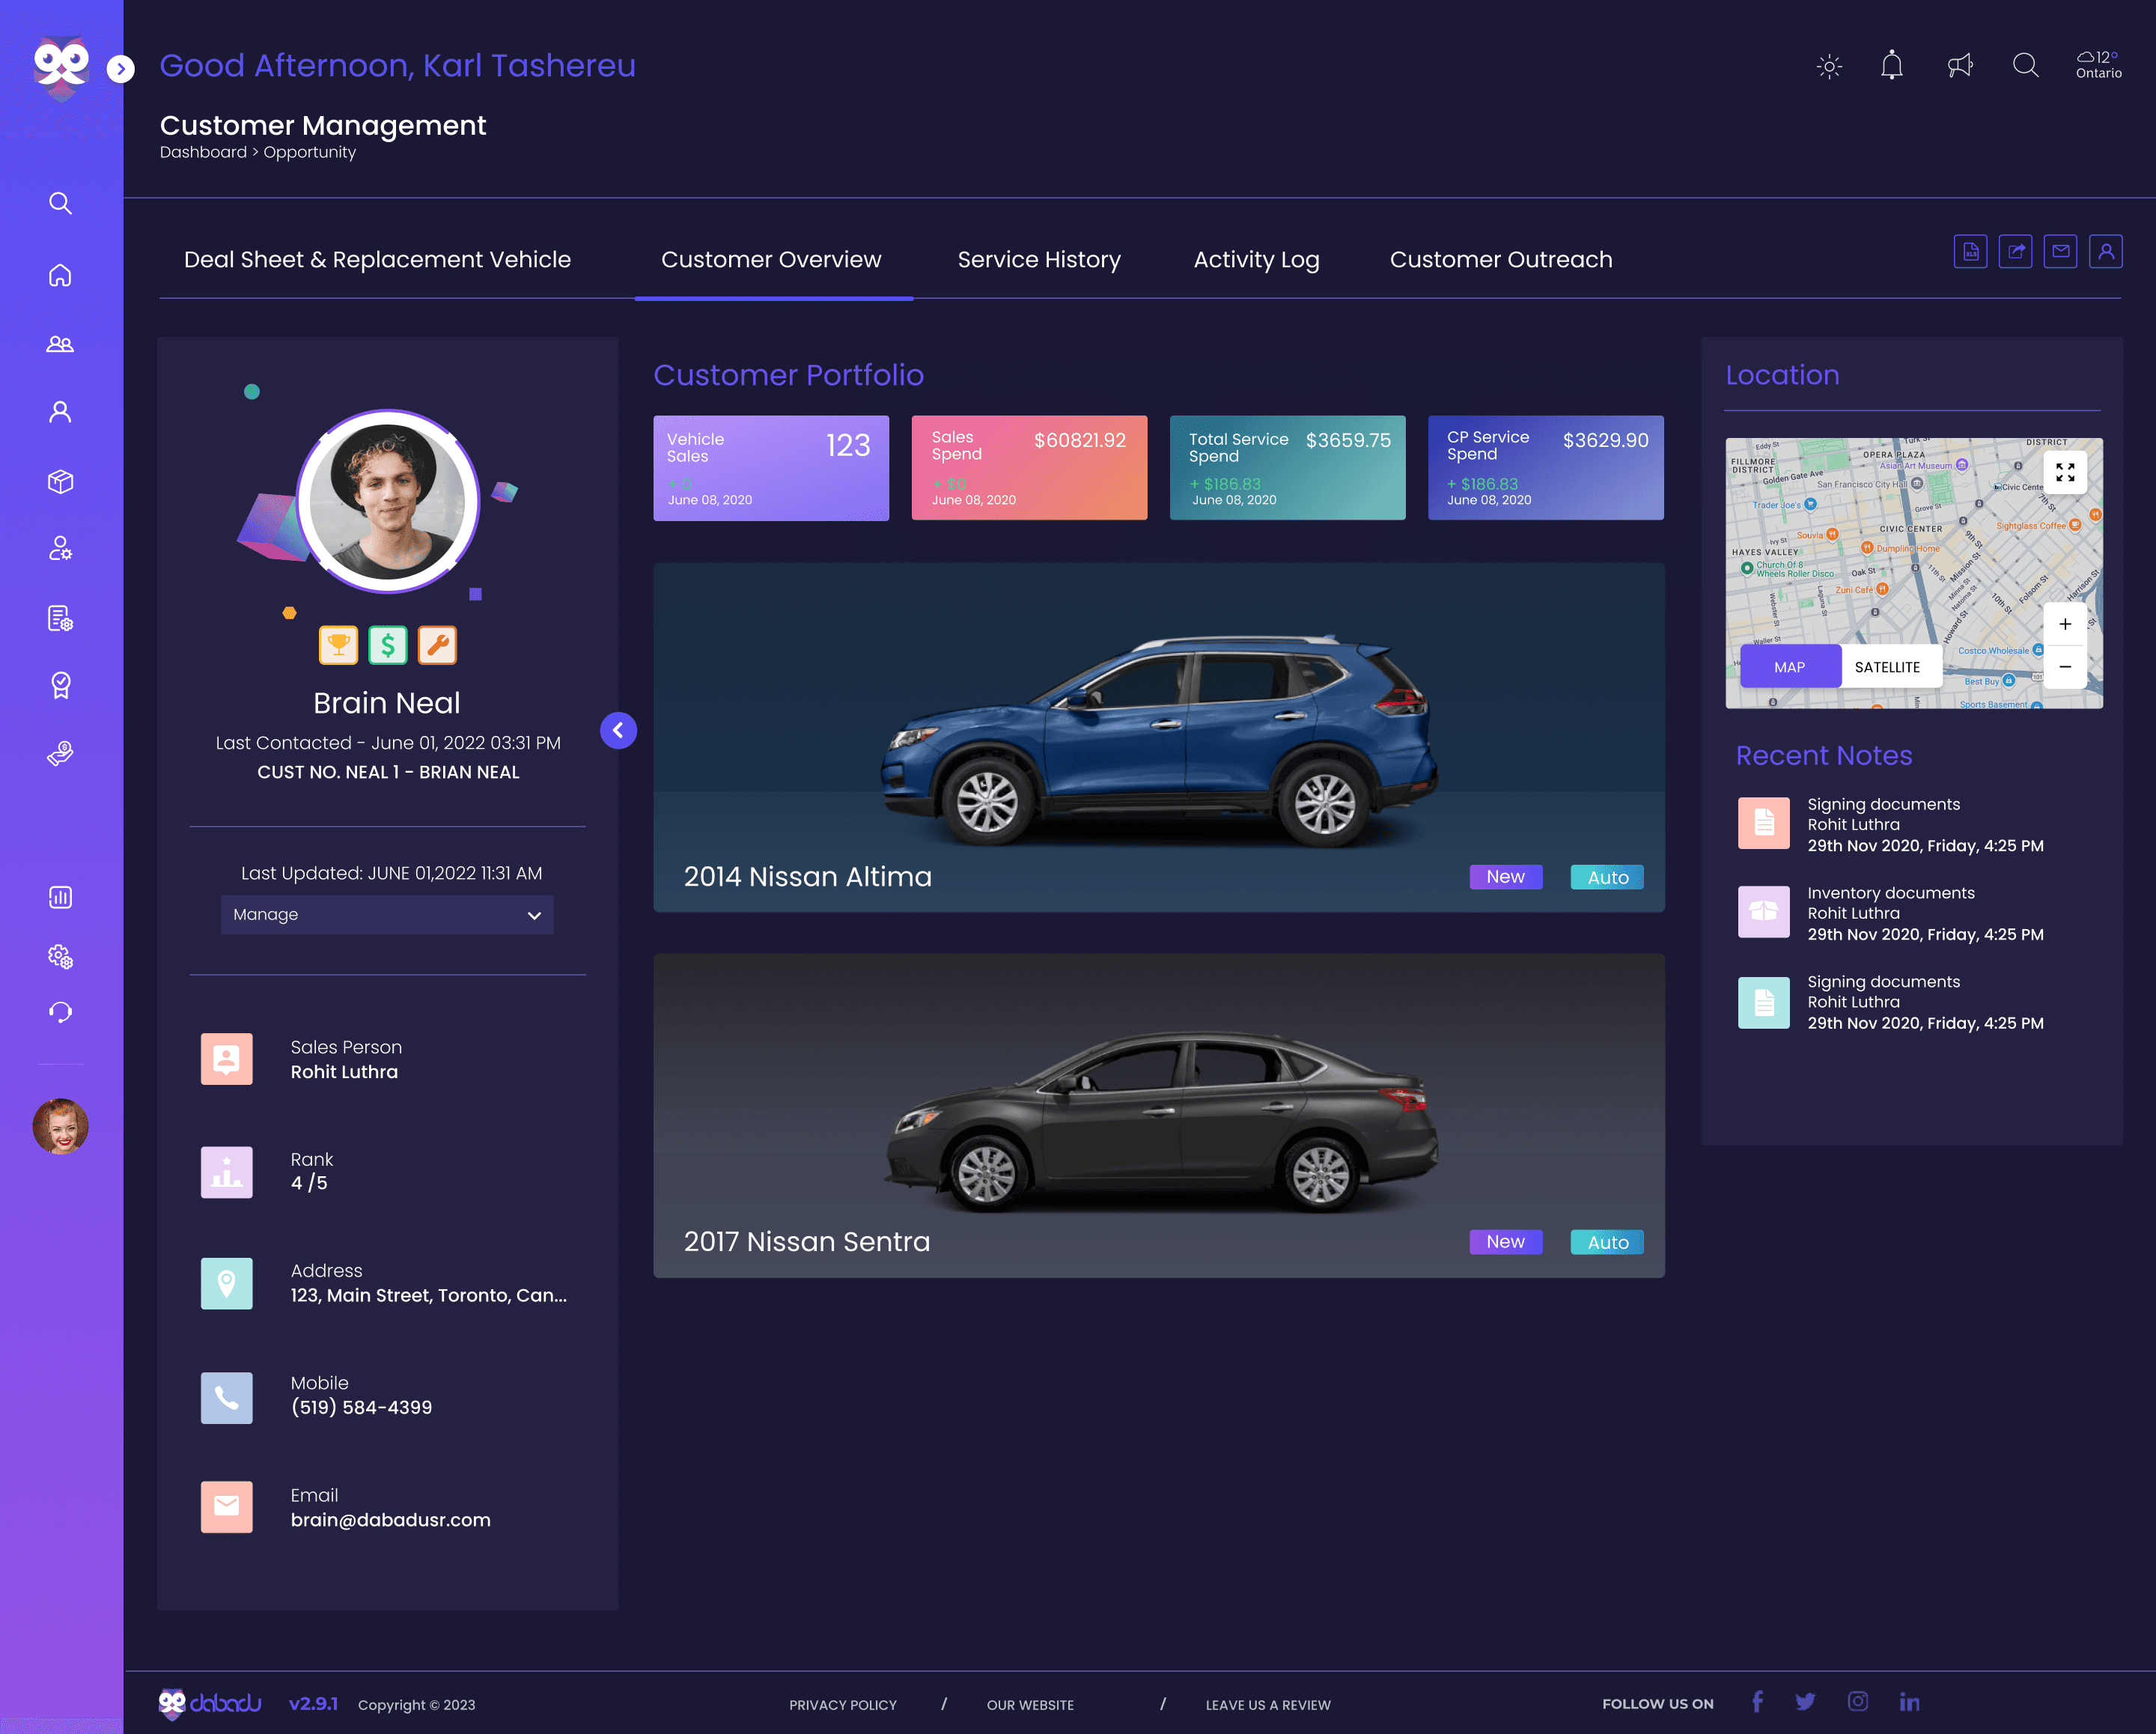Click the user avatar in the sidebar

[x=60, y=1126]
